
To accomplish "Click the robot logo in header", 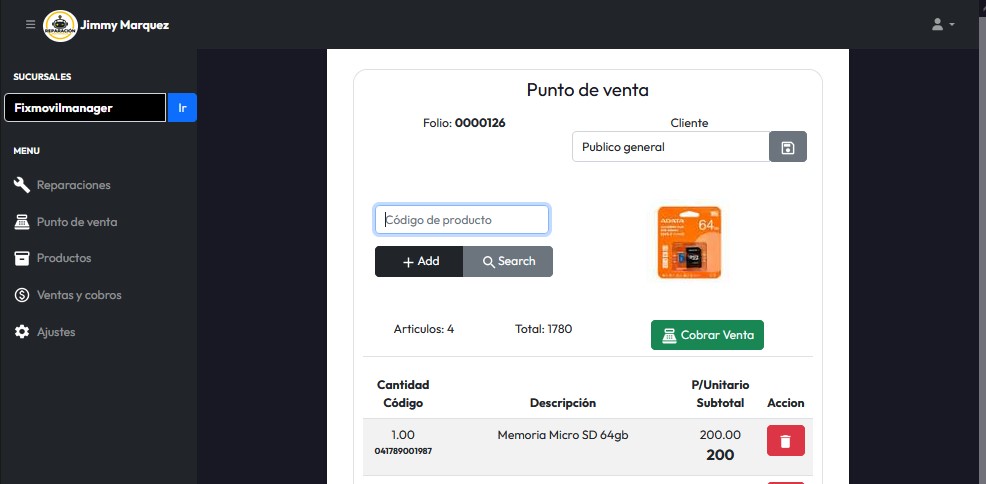I will click(60, 25).
